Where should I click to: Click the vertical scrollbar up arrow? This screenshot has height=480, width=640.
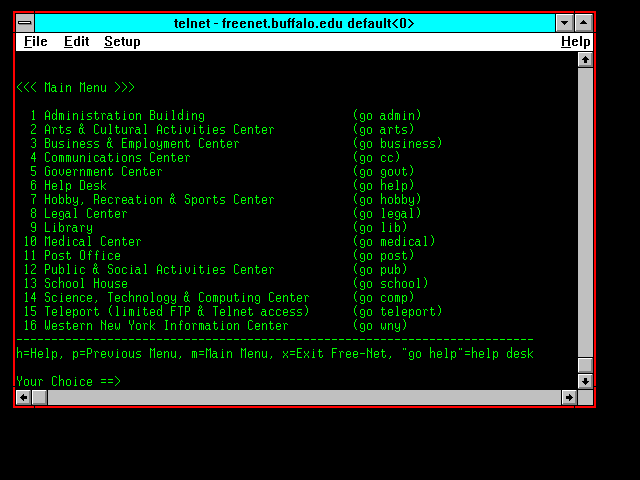pos(585,59)
